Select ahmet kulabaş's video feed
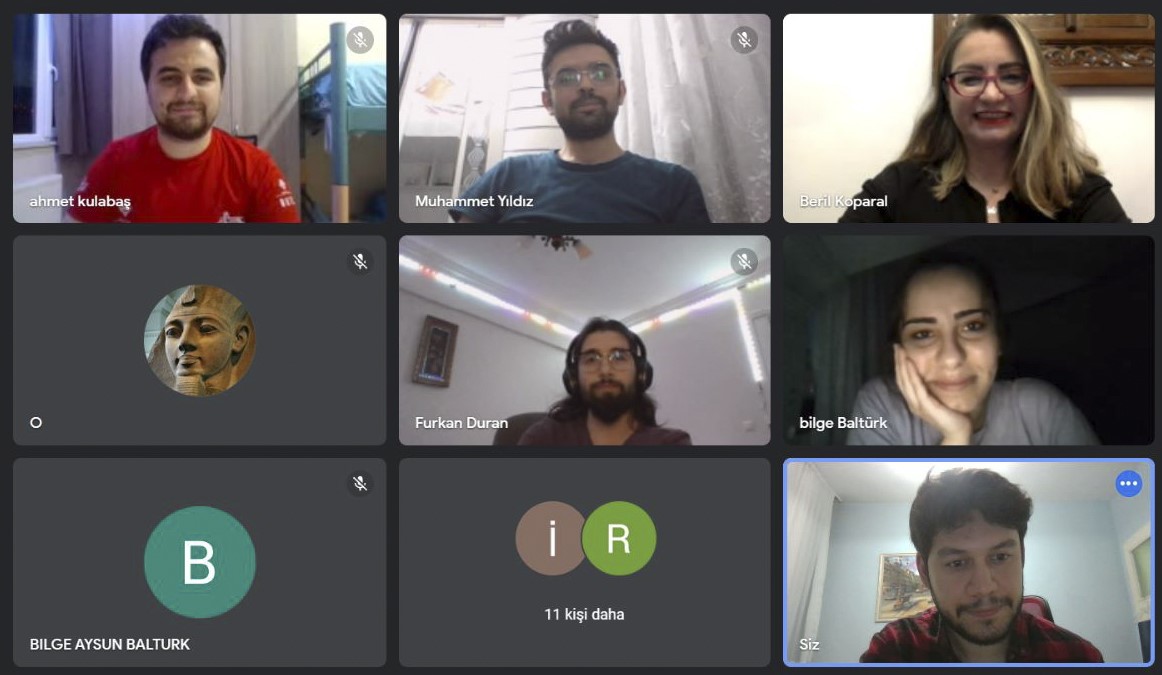The width and height of the screenshot is (1162, 675). pos(199,119)
